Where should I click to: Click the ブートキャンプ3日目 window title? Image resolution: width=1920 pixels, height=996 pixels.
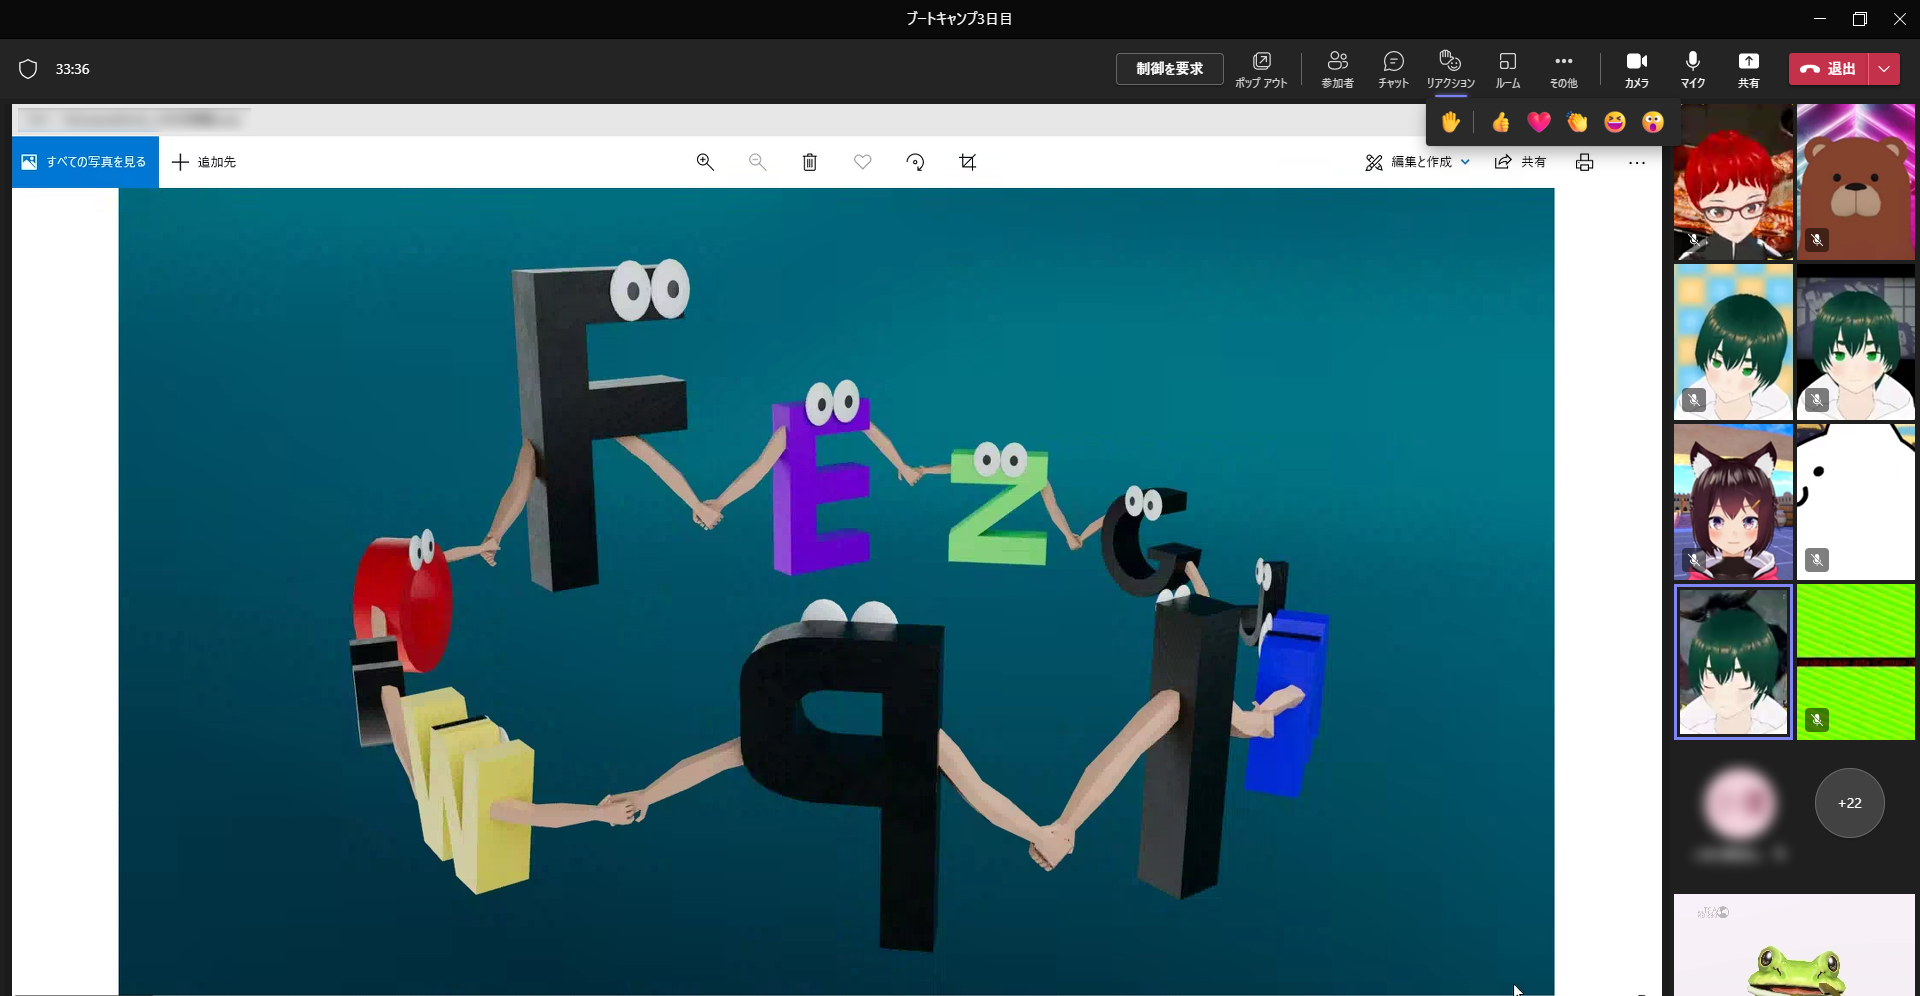(959, 19)
